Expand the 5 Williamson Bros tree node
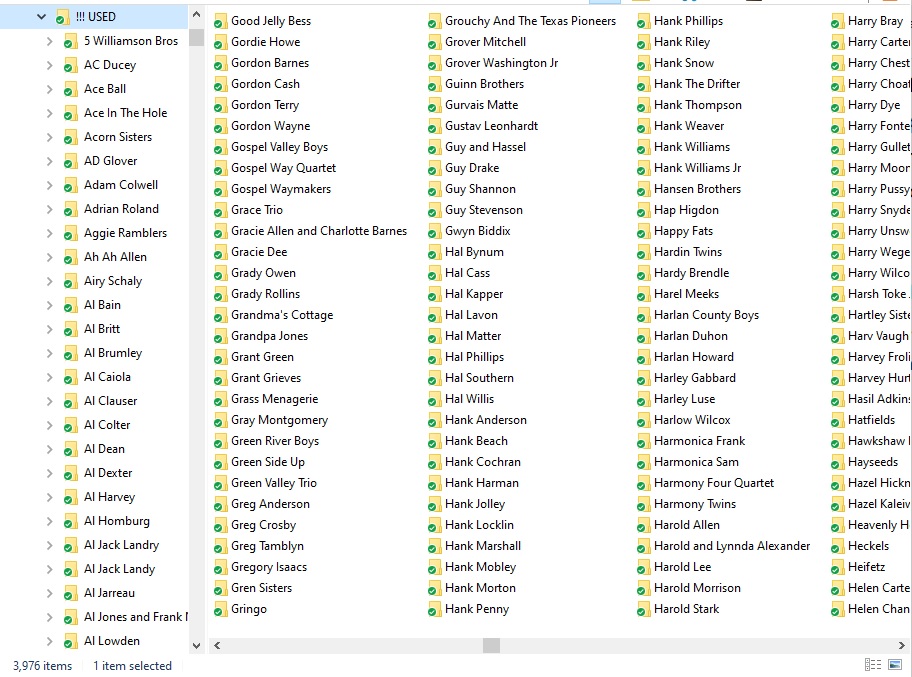Screen dimensions: 912x677 point(50,41)
